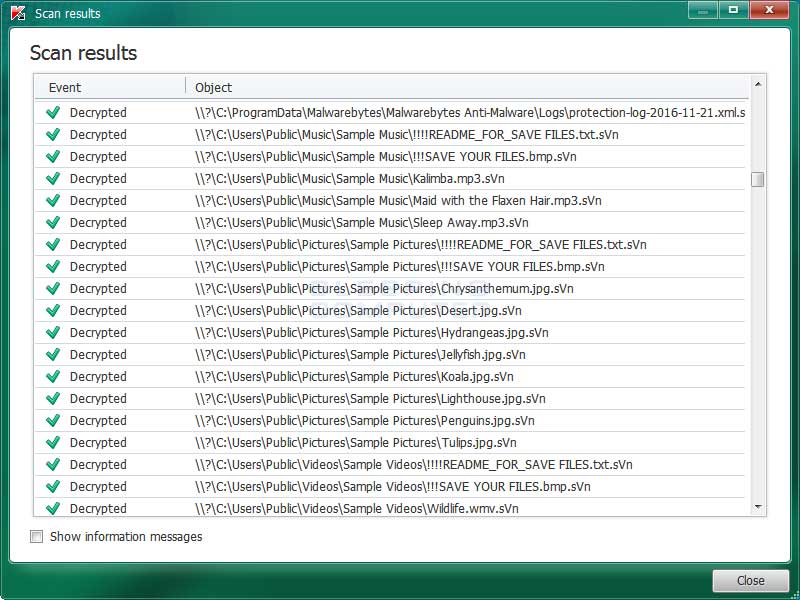Click green checkmark beside Desert.jpg.sVn row
The height and width of the screenshot is (600, 800).
[x=53, y=311]
